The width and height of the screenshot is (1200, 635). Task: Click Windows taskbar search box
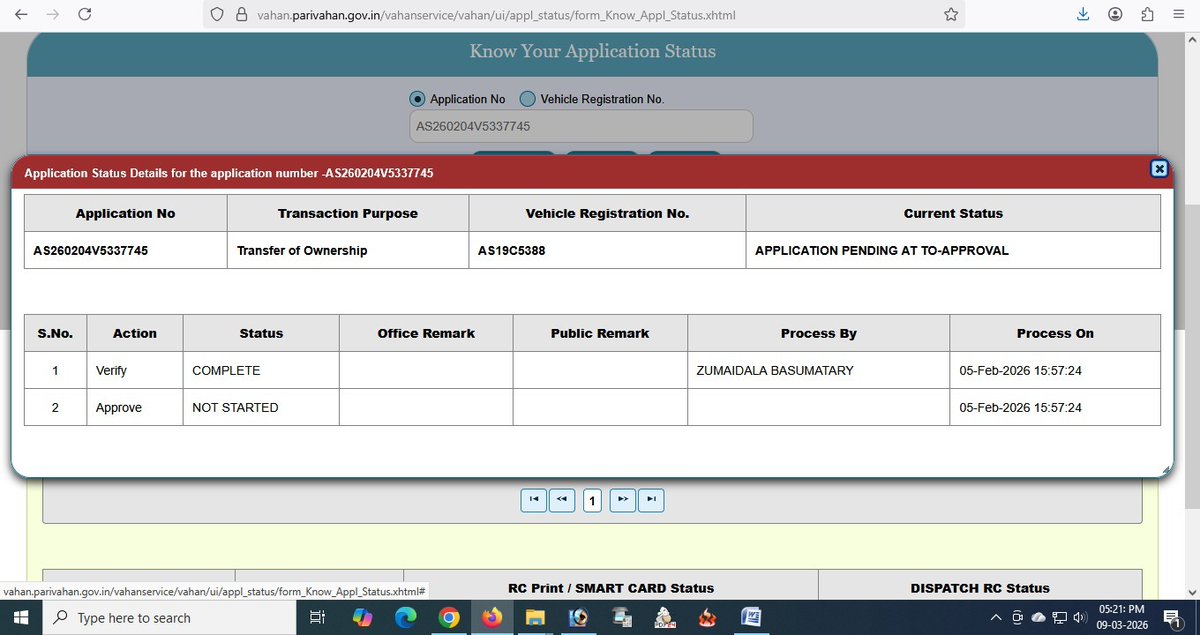tap(169, 618)
